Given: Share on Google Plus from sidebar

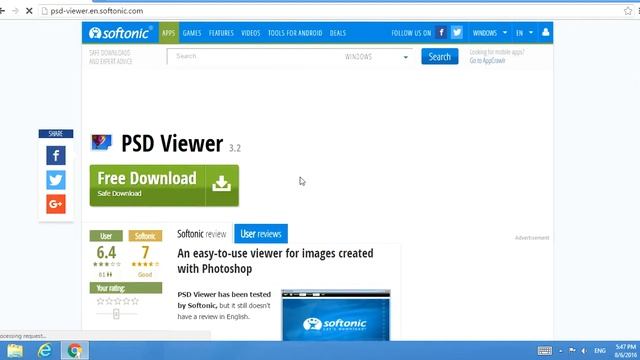Looking at the screenshot, I should 56,204.
